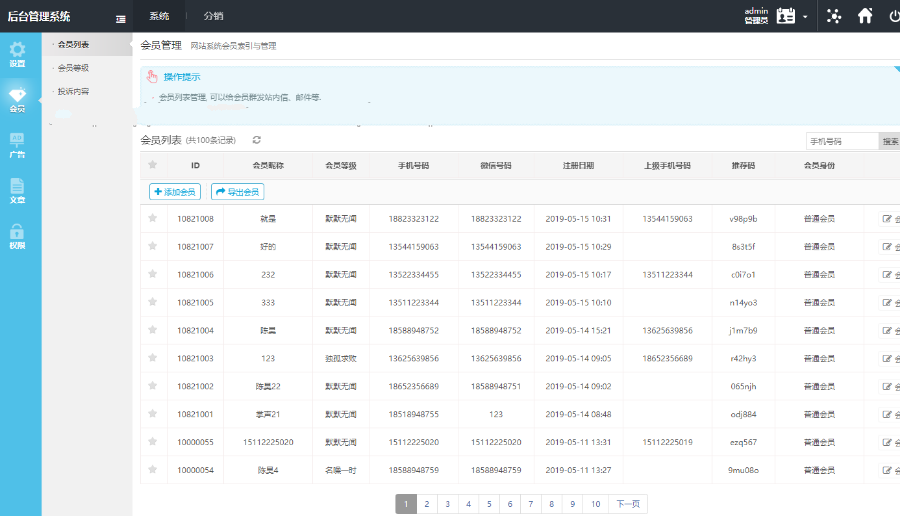Refresh the member list using reload icon
The width and height of the screenshot is (900, 516).
point(257,140)
